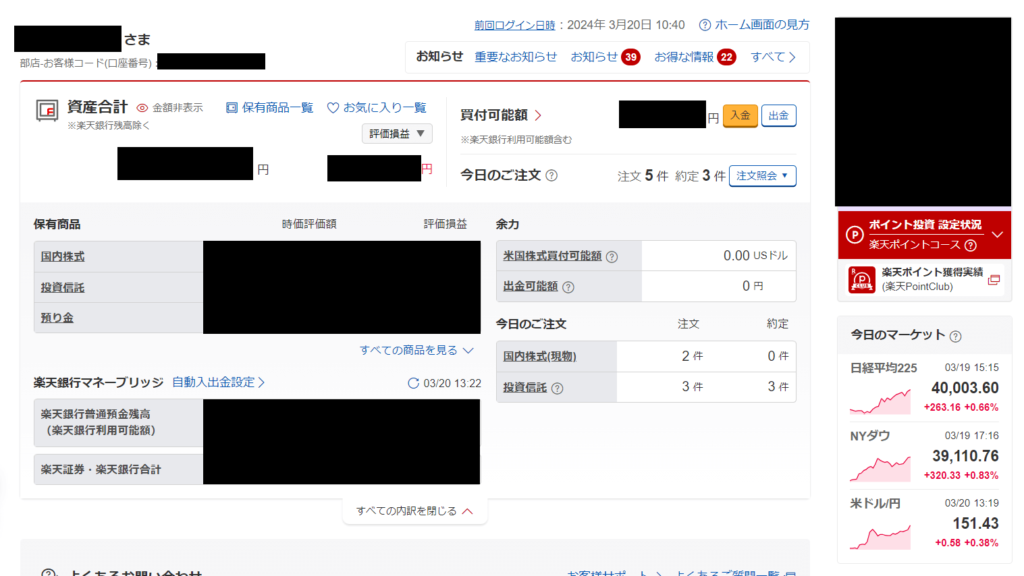Expand the ポイント投資 設定状況 chevron
1024x576 pixels.
[997, 234]
